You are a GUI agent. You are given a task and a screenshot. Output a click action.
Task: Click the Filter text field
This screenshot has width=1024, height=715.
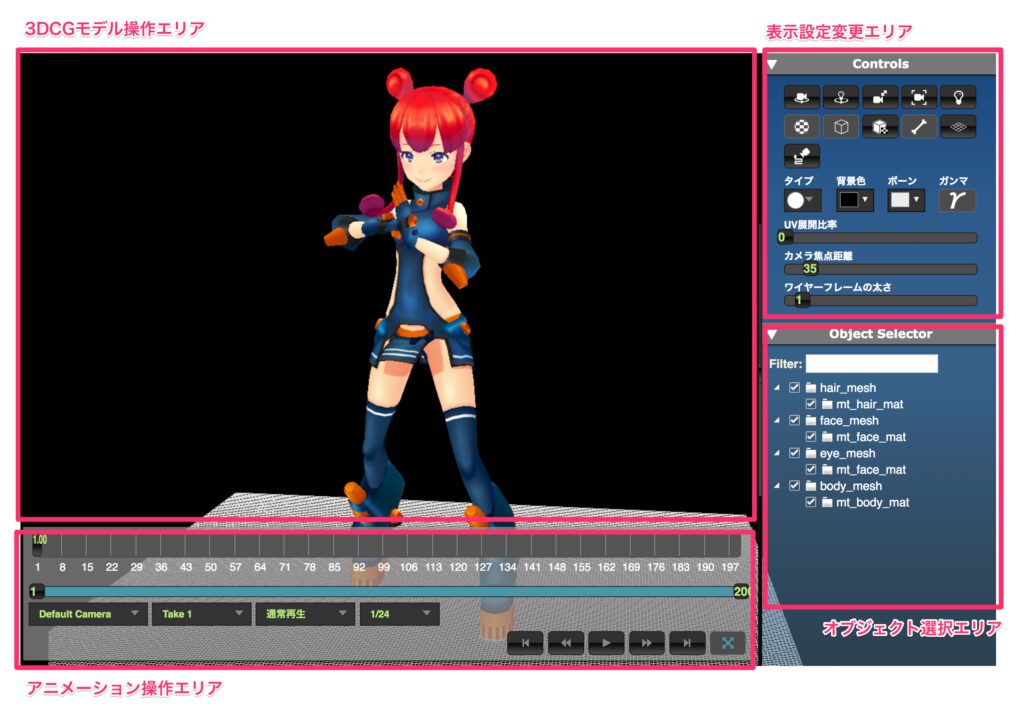click(x=872, y=364)
